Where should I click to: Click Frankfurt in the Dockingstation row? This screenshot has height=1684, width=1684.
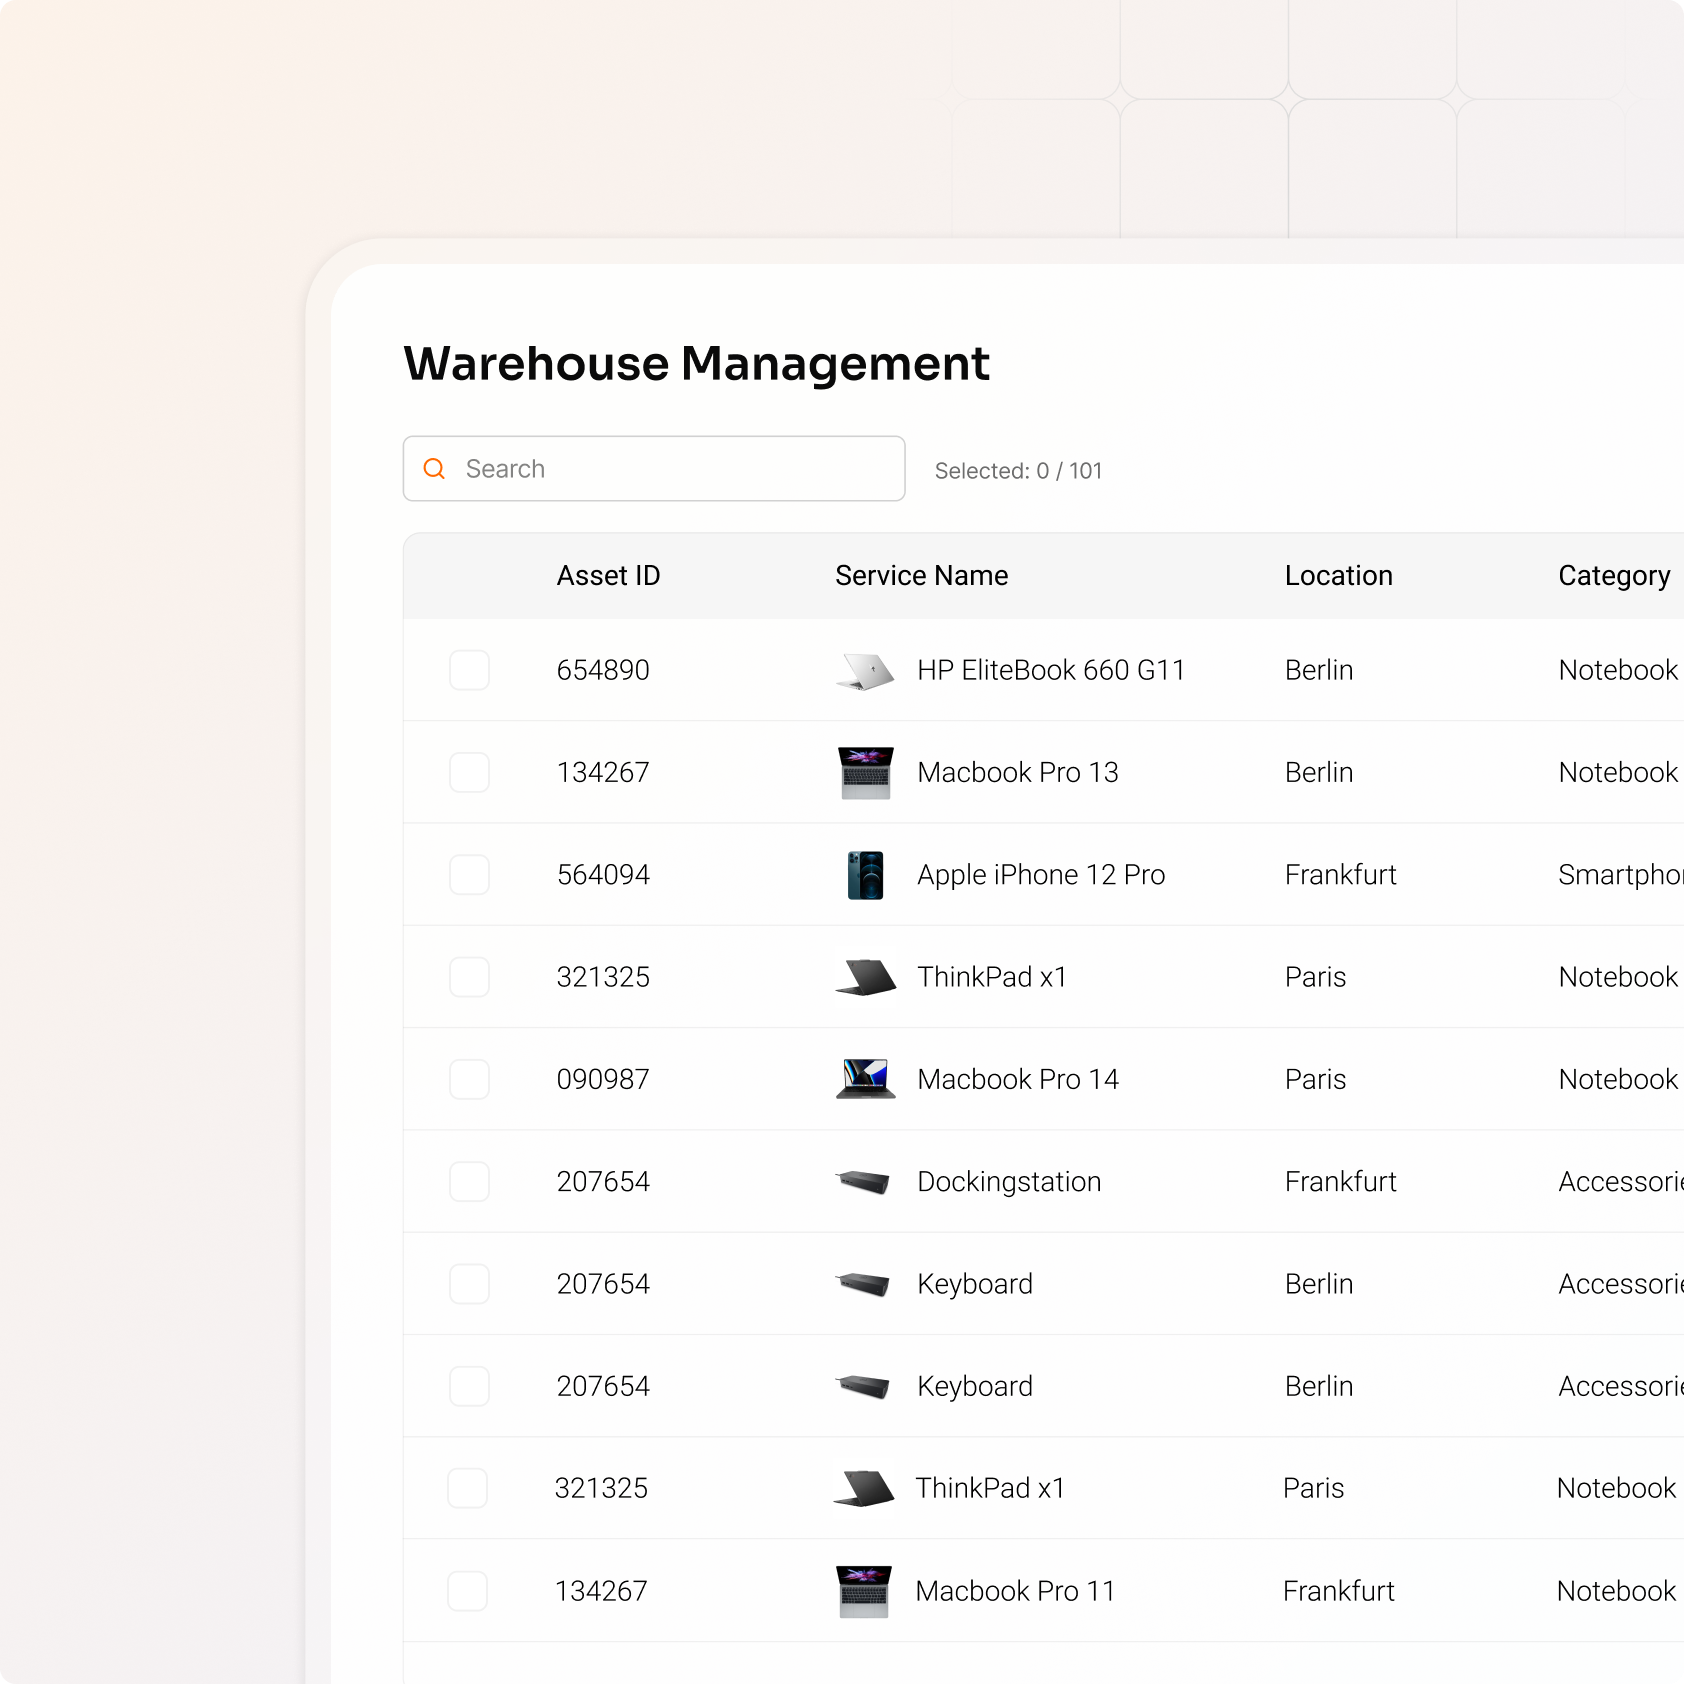pos(1340,1182)
